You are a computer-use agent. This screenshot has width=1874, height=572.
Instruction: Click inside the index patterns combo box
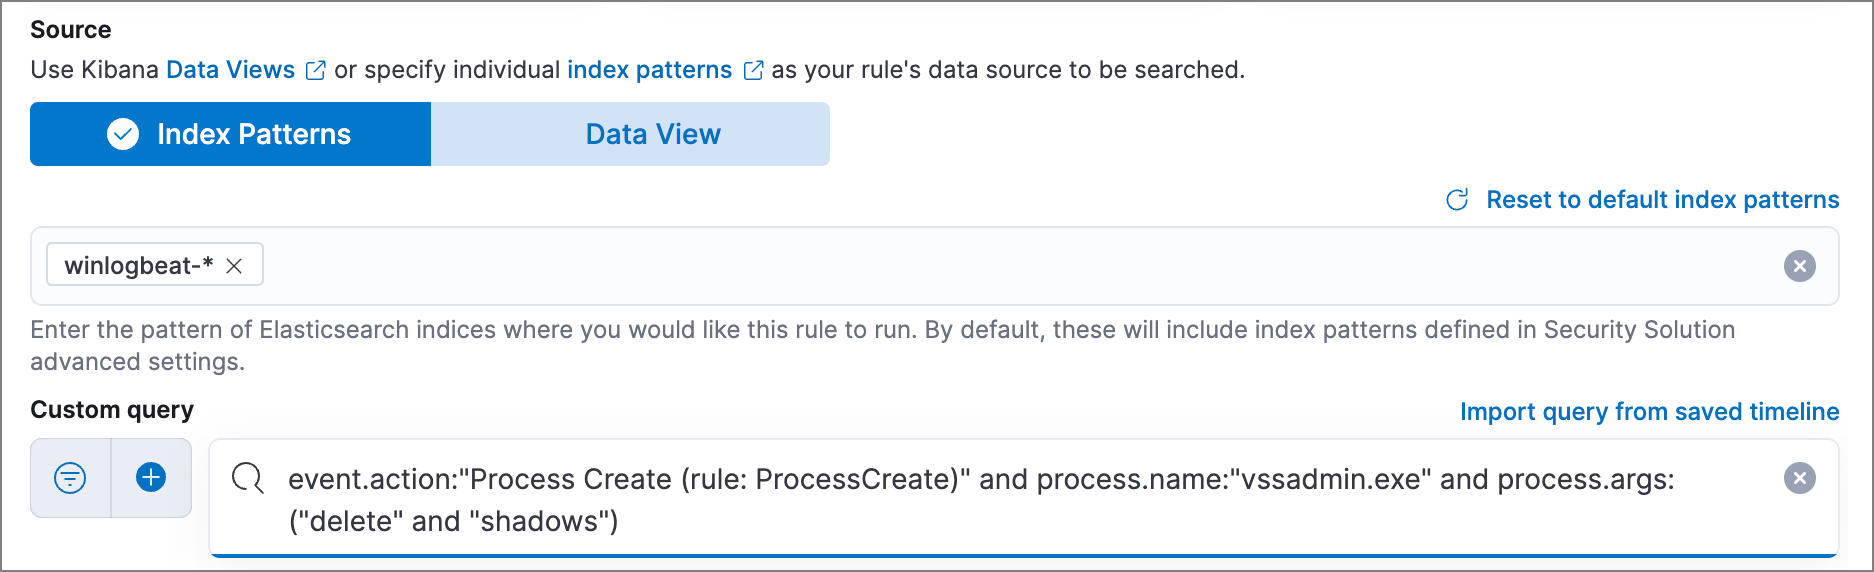coord(1000,266)
